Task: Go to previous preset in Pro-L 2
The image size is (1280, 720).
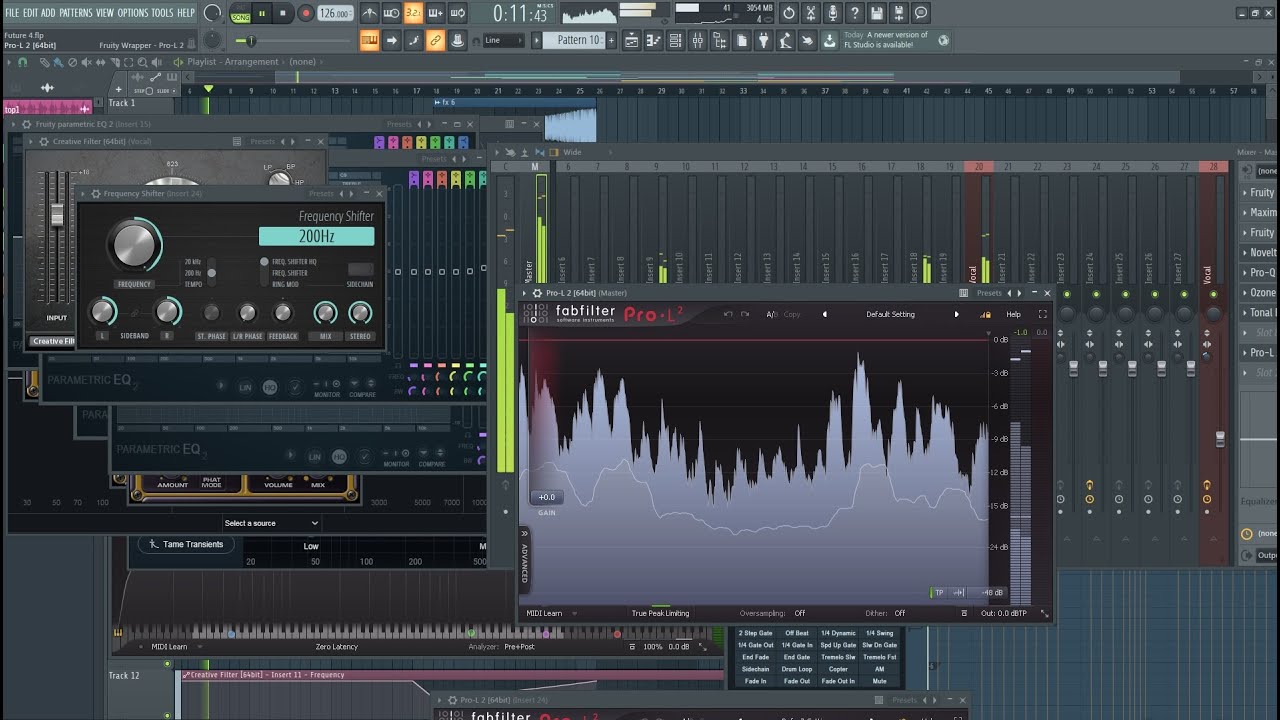Action: 825,314
